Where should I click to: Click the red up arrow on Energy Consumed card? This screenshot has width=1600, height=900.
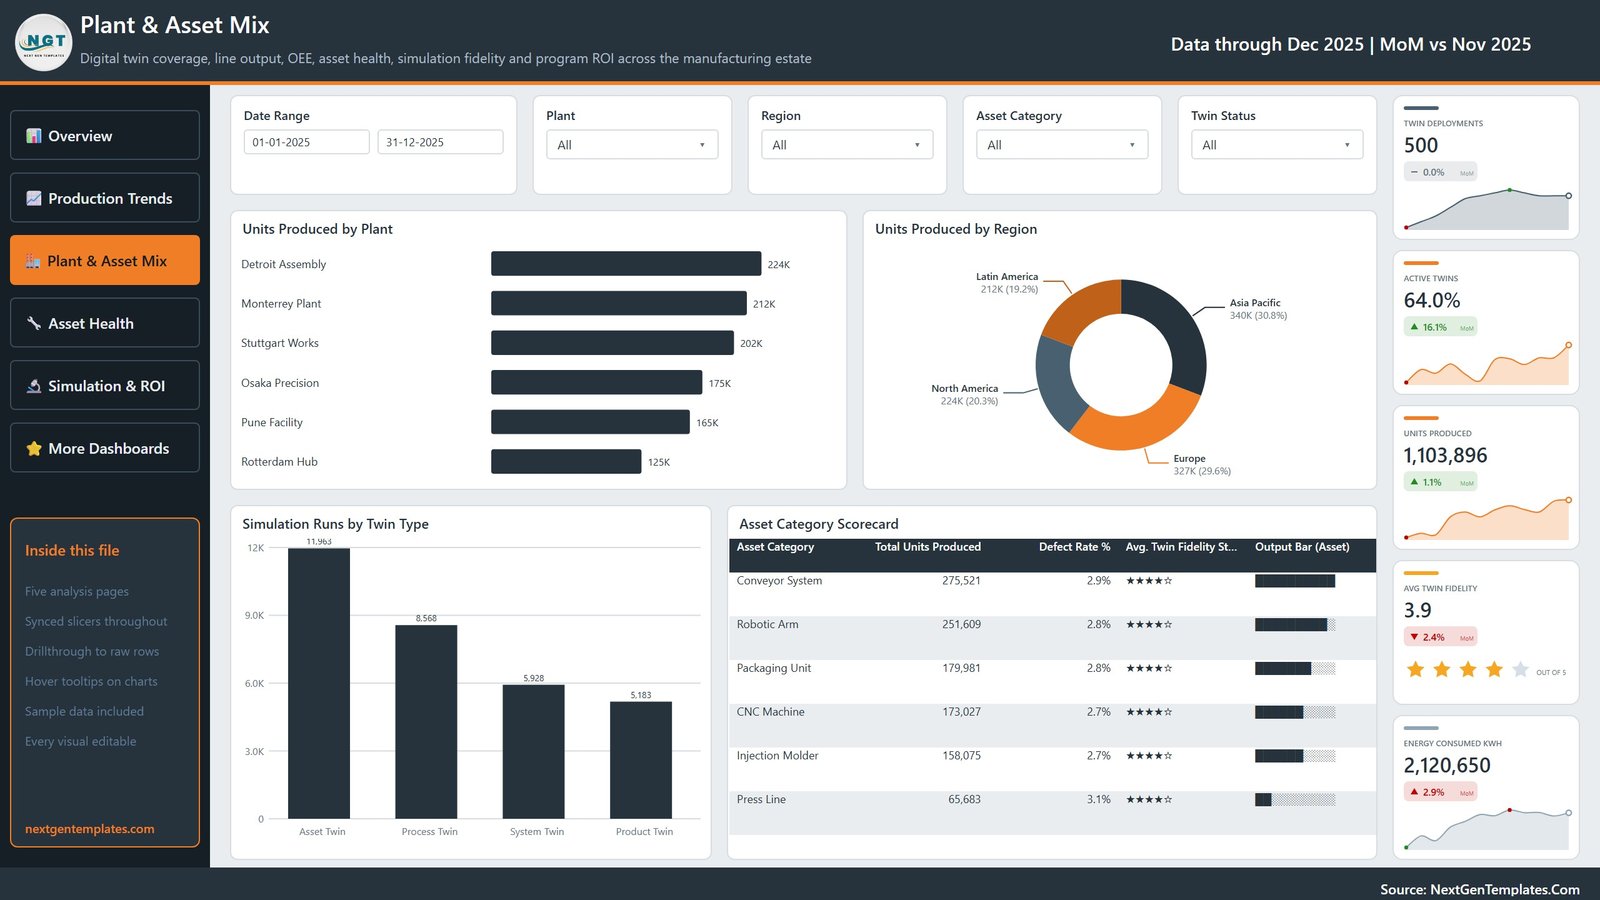click(1414, 792)
